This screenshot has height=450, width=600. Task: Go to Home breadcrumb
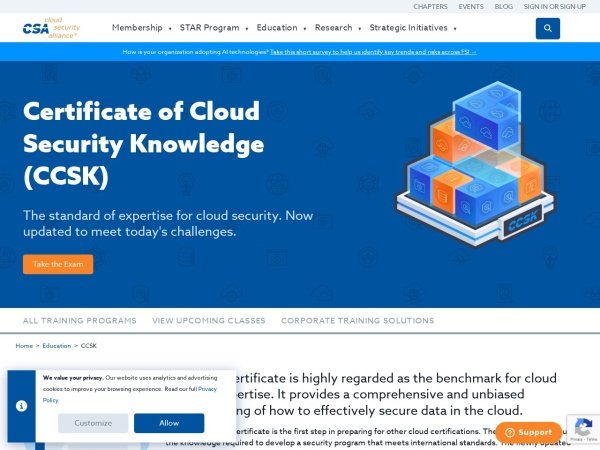[24, 346]
